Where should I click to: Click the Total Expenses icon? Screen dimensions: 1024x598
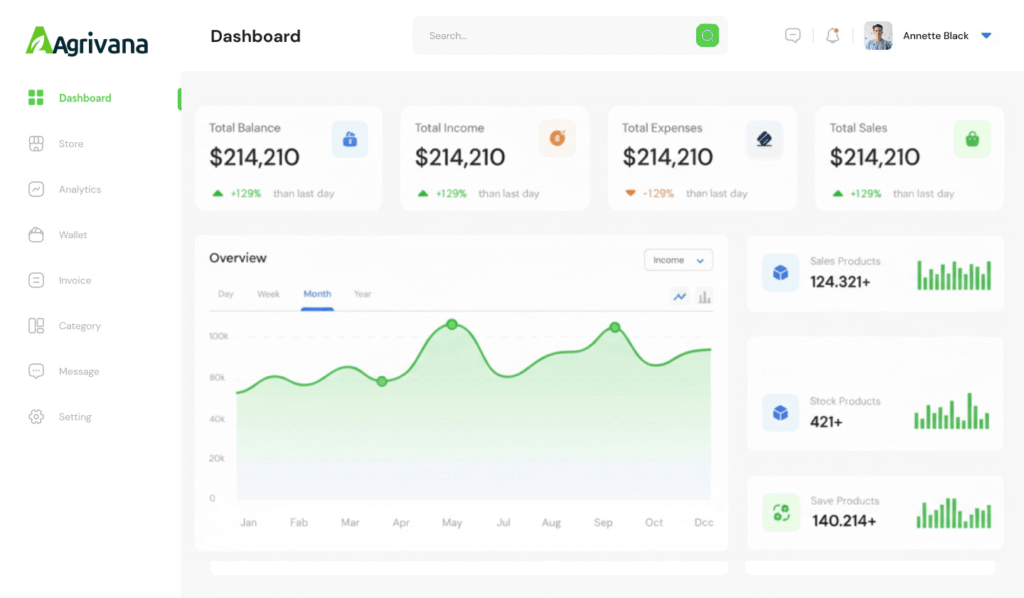(764, 139)
